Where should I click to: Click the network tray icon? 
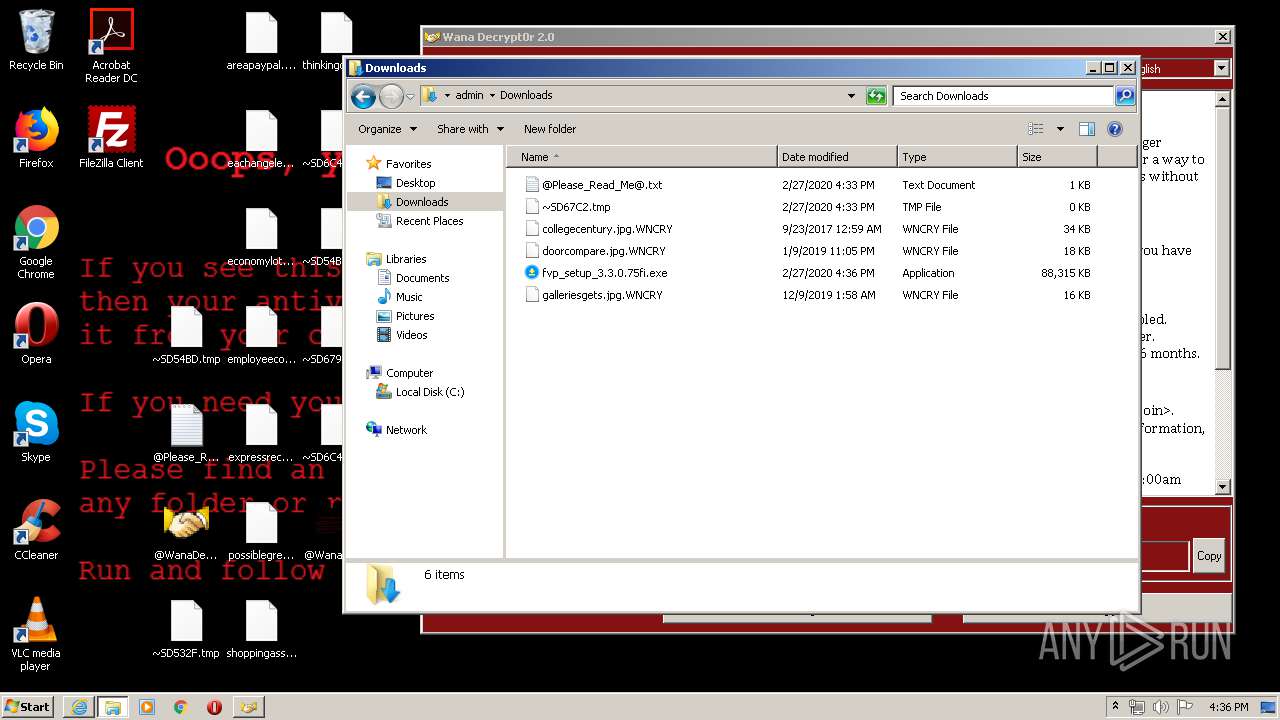(x=1137, y=707)
